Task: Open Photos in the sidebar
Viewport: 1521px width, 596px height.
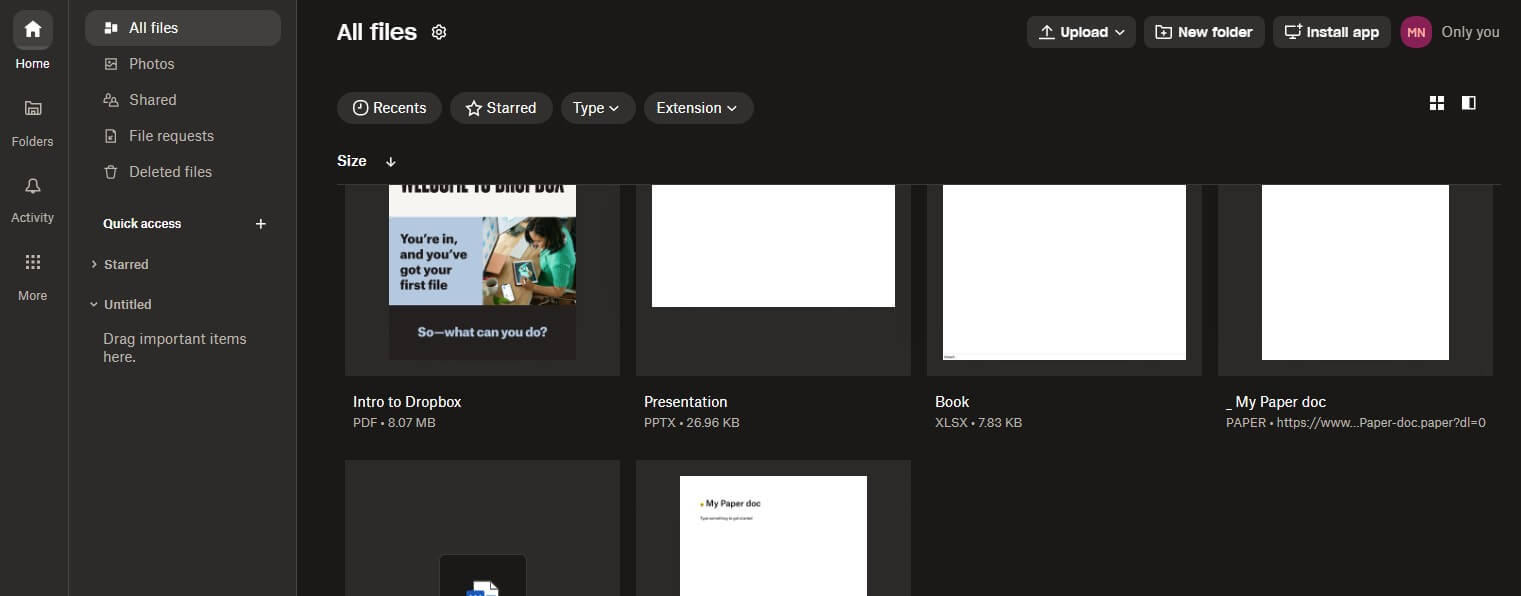Action: coord(183,64)
